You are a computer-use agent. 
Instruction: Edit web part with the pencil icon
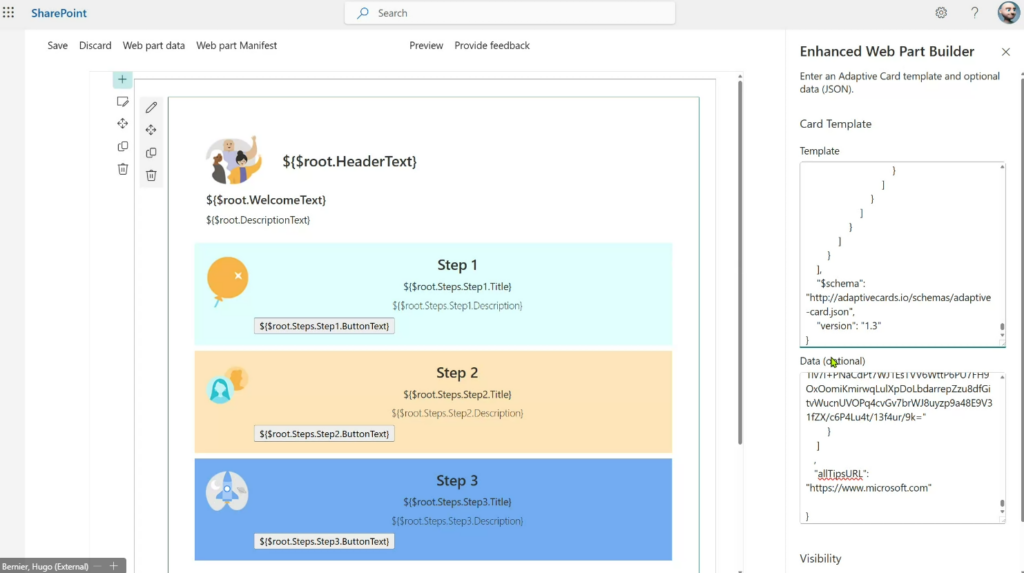click(151, 107)
